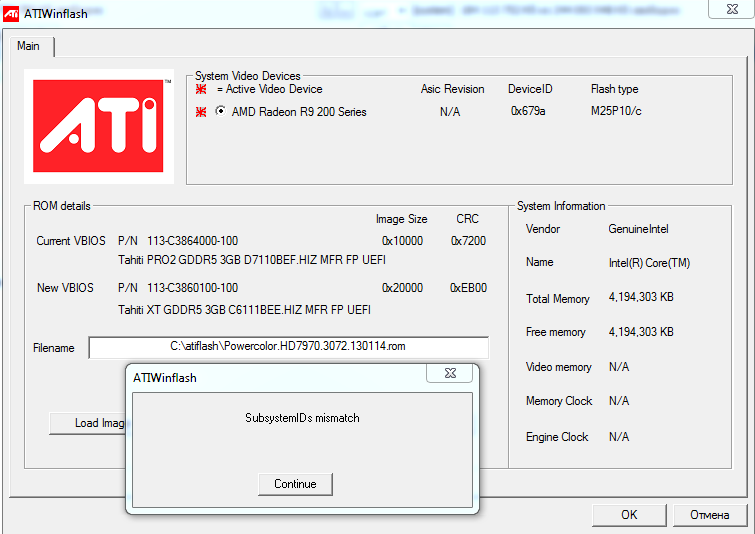Click the Filename path field

(288, 347)
